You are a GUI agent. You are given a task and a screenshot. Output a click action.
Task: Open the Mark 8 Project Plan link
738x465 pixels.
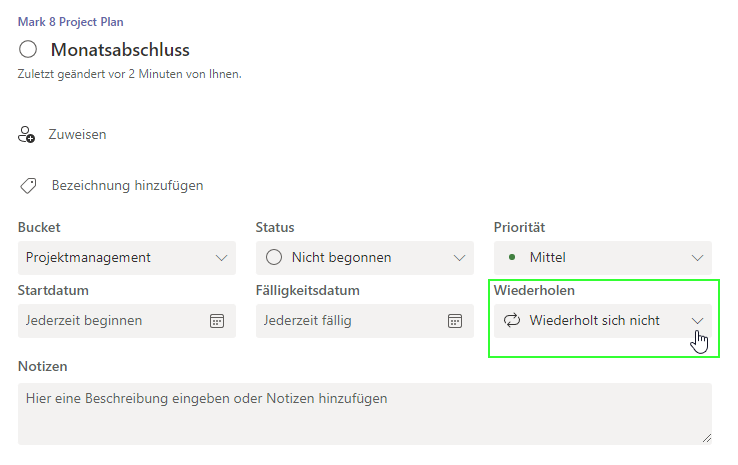(71, 22)
